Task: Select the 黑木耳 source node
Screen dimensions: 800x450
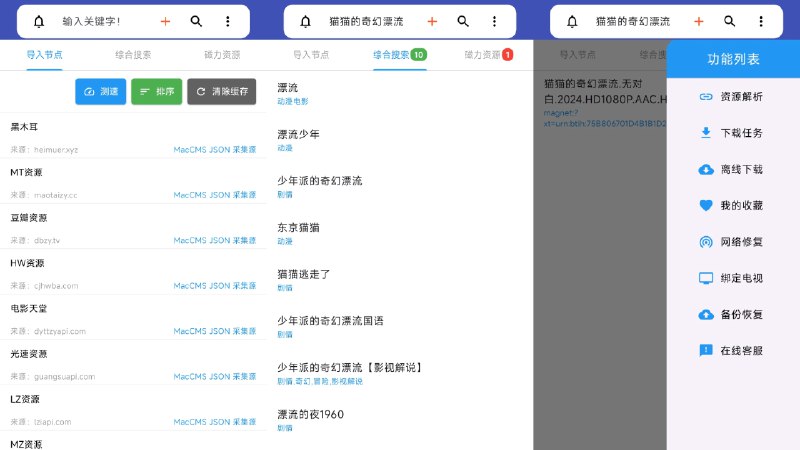Action: 133,138
